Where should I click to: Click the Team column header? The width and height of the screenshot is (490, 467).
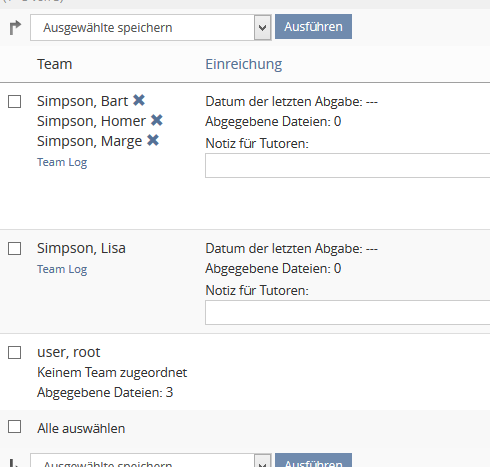(x=55, y=64)
